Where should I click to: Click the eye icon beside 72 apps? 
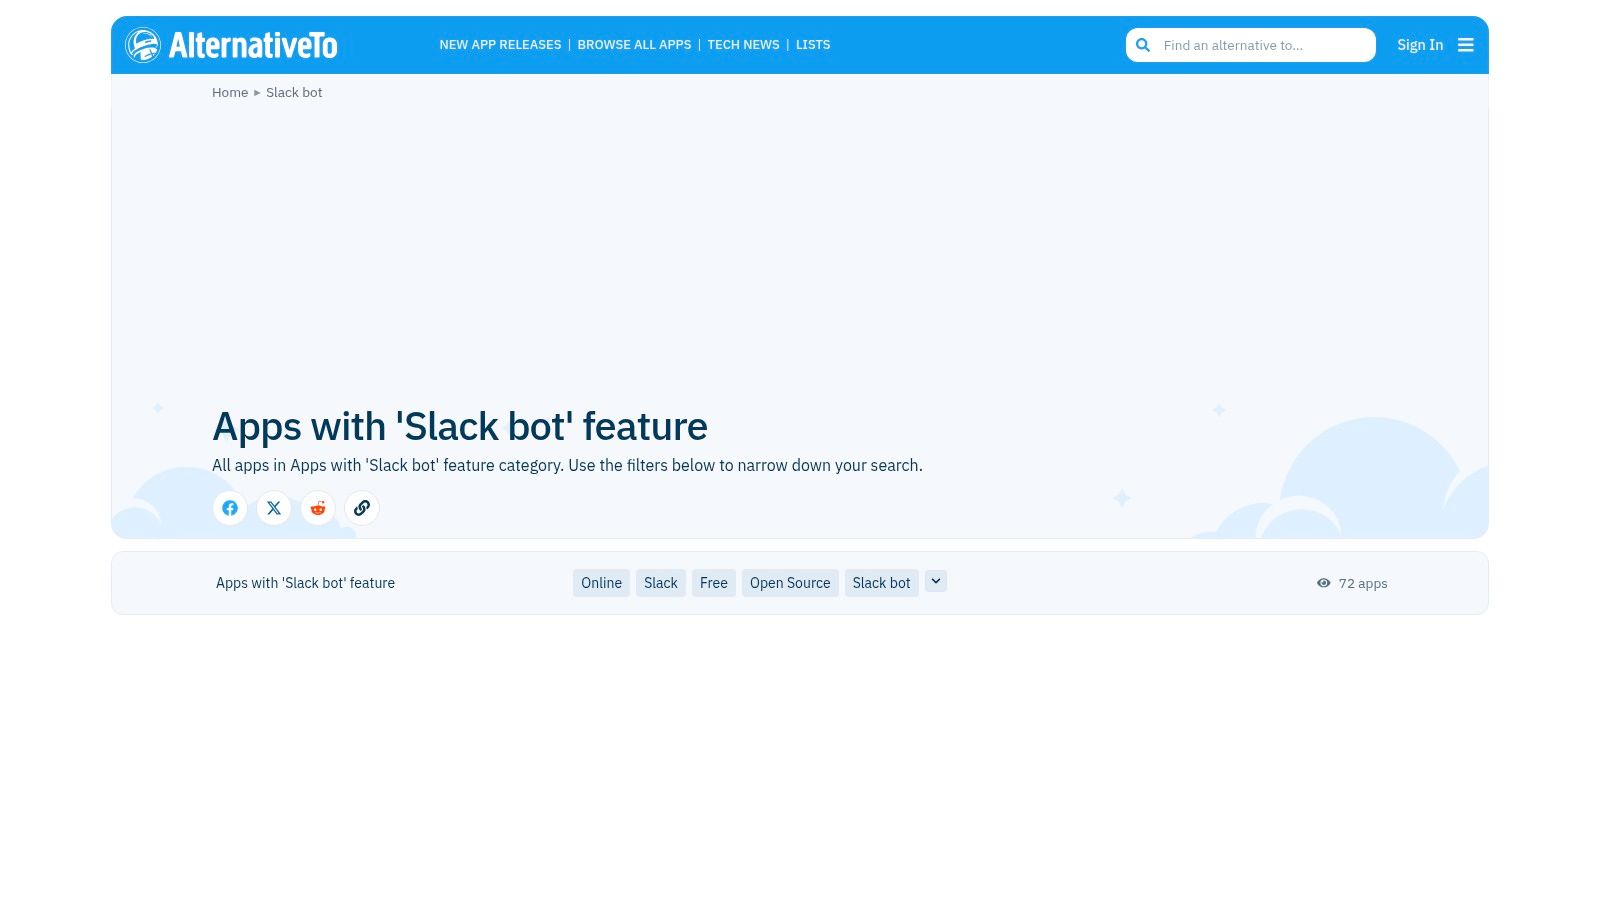point(1324,583)
